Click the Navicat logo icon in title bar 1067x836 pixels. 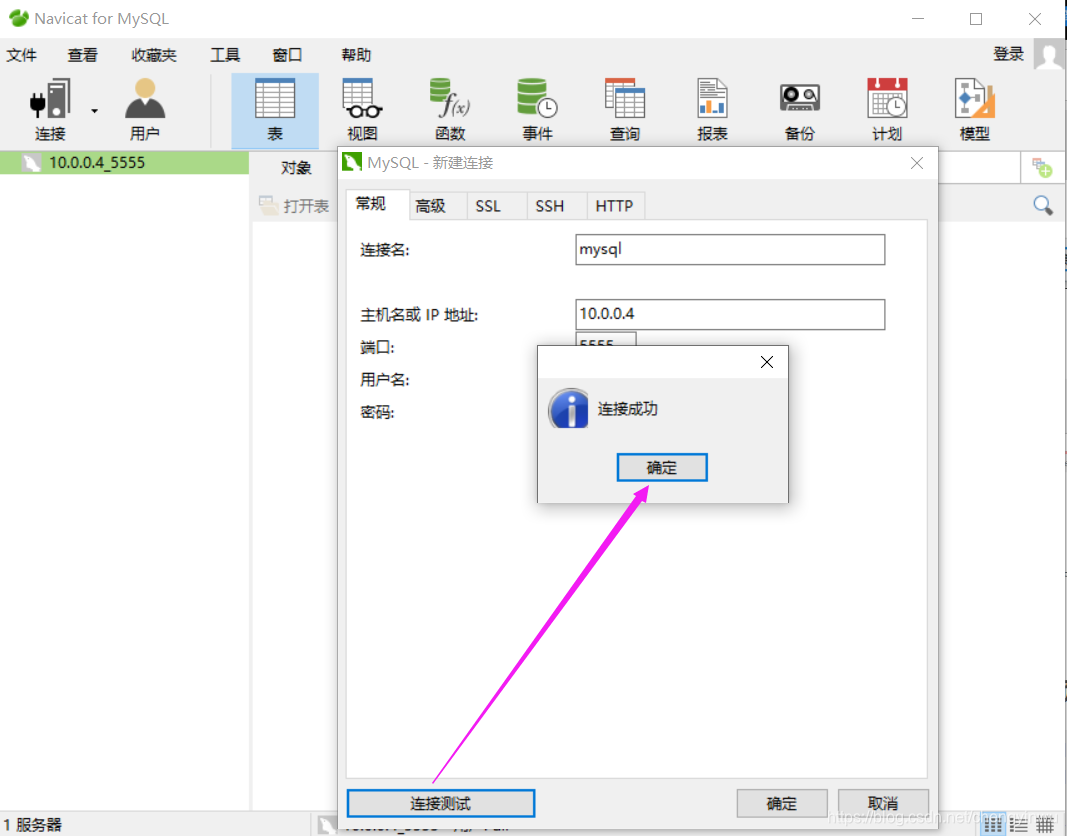[18, 18]
